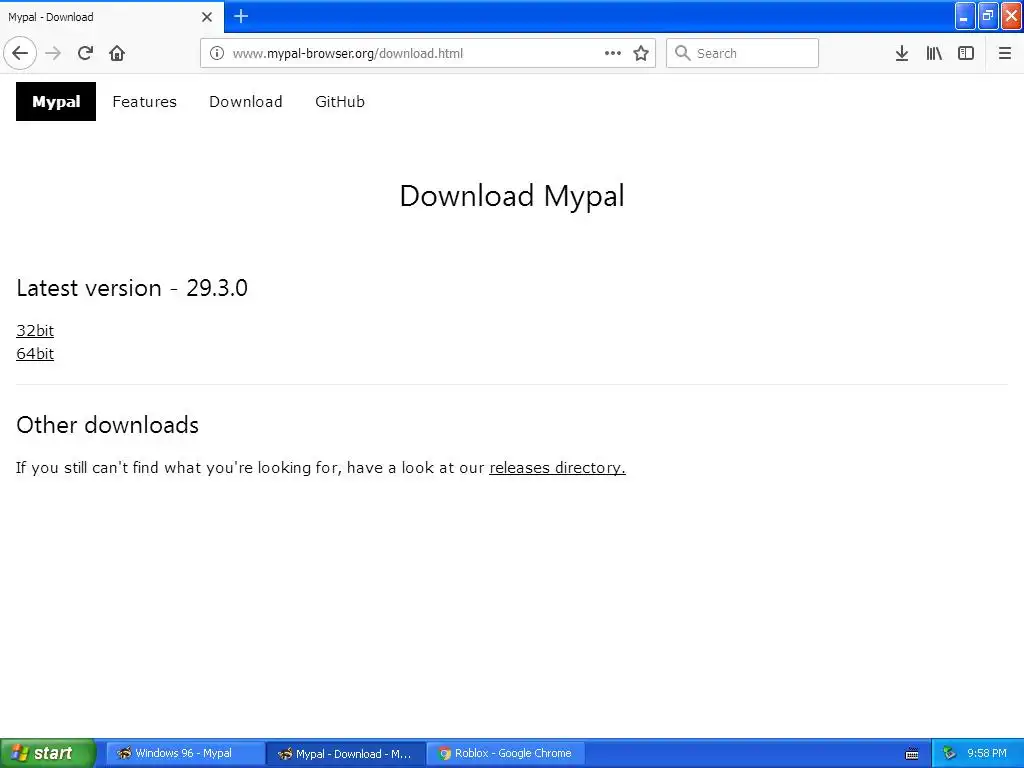Select the Mypal - Download tab

[x=112, y=17]
